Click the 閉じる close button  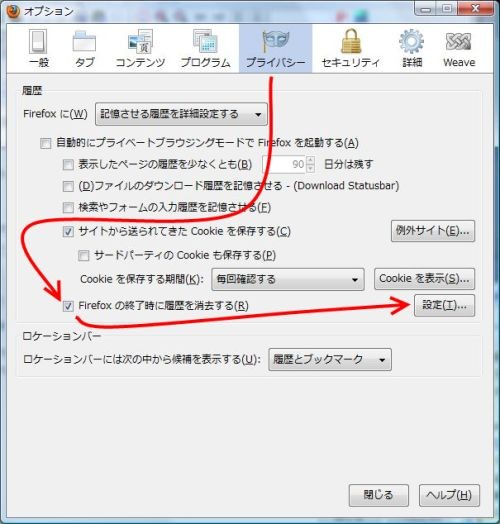(379, 495)
